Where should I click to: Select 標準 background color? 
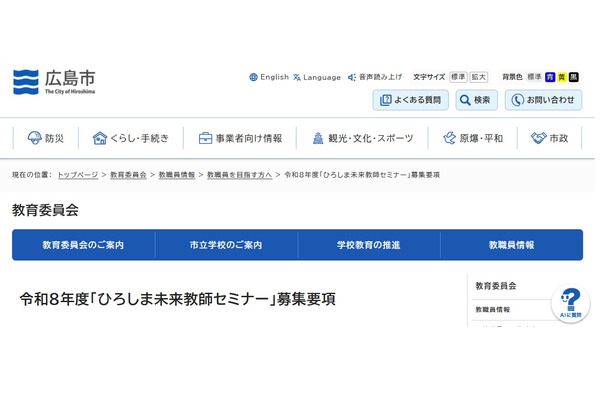pyautogui.click(x=534, y=77)
